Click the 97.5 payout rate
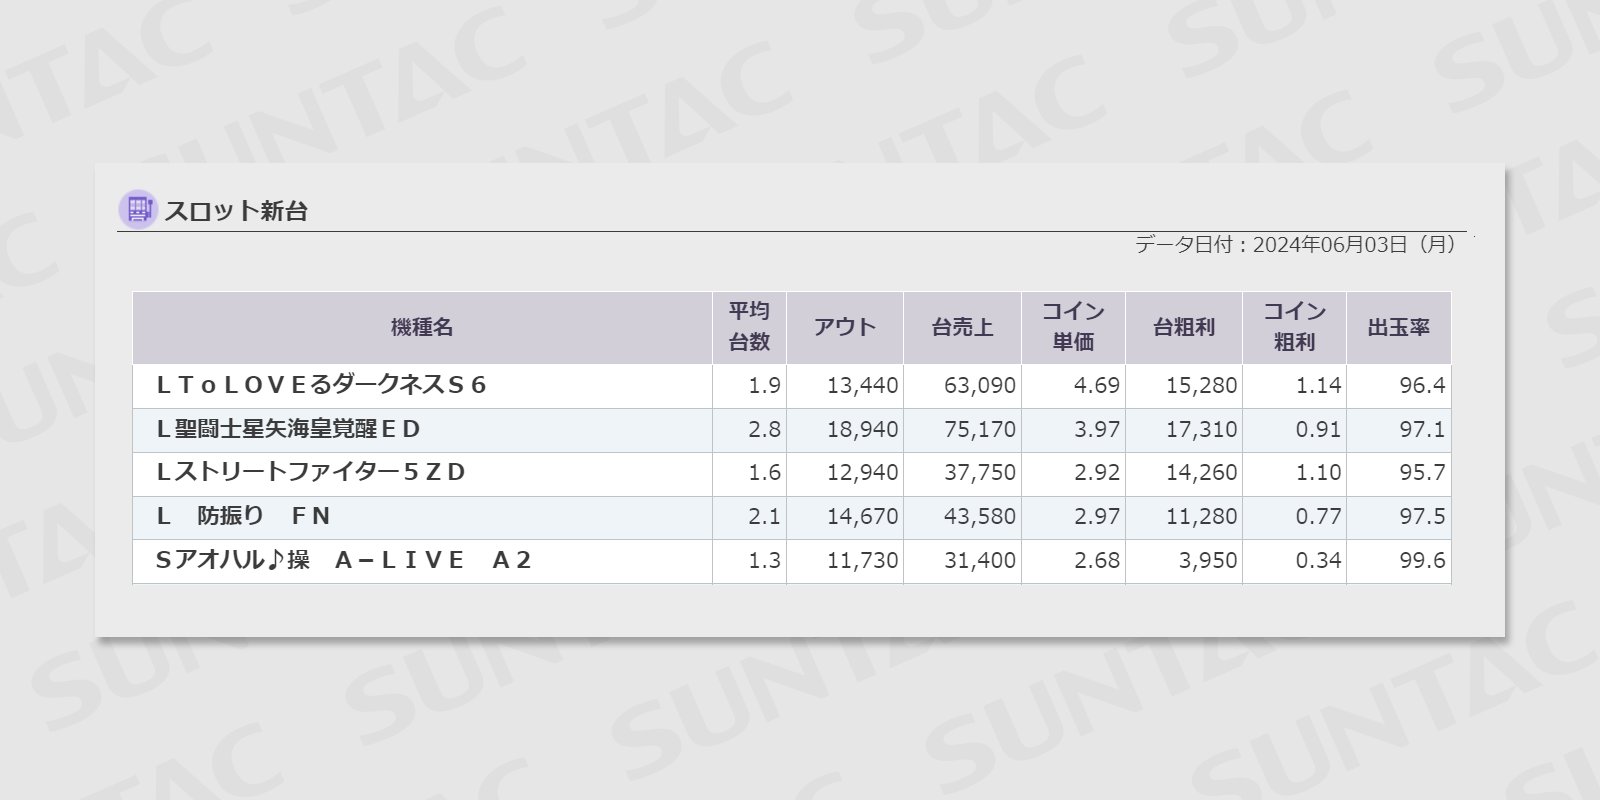 tap(1422, 517)
